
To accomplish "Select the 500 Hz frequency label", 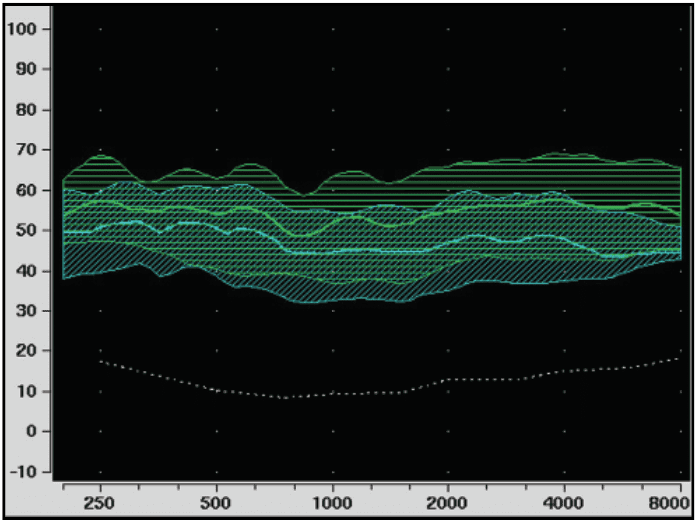I will click(216, 504).
